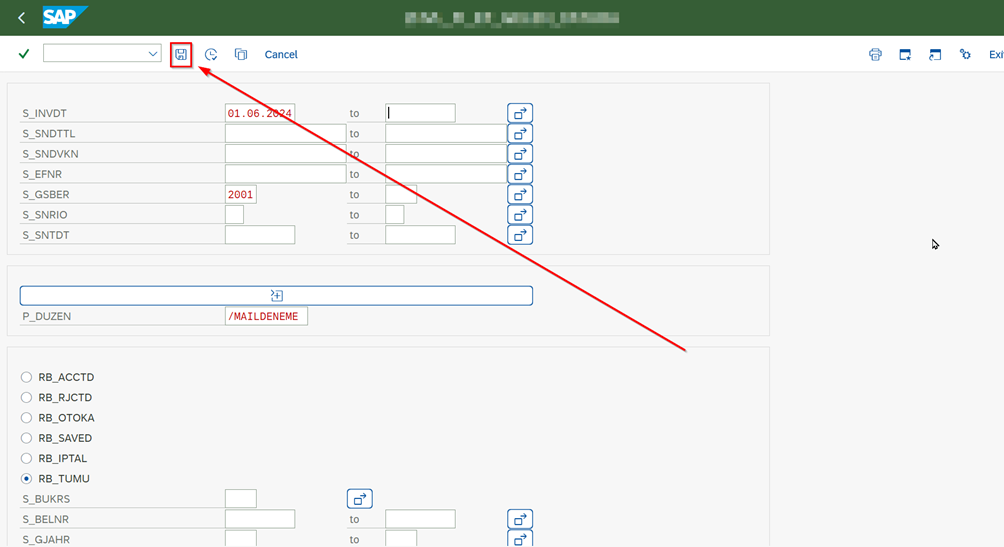
Task: Open multiple selection for S_BUKRS
Action: 360,498
